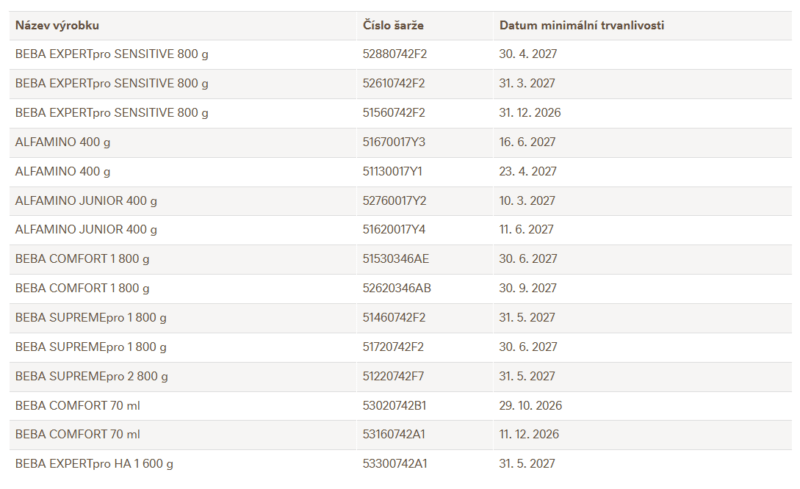800x489 pixels.
Task: Select batch number 51560742F2
Action: 393,113
